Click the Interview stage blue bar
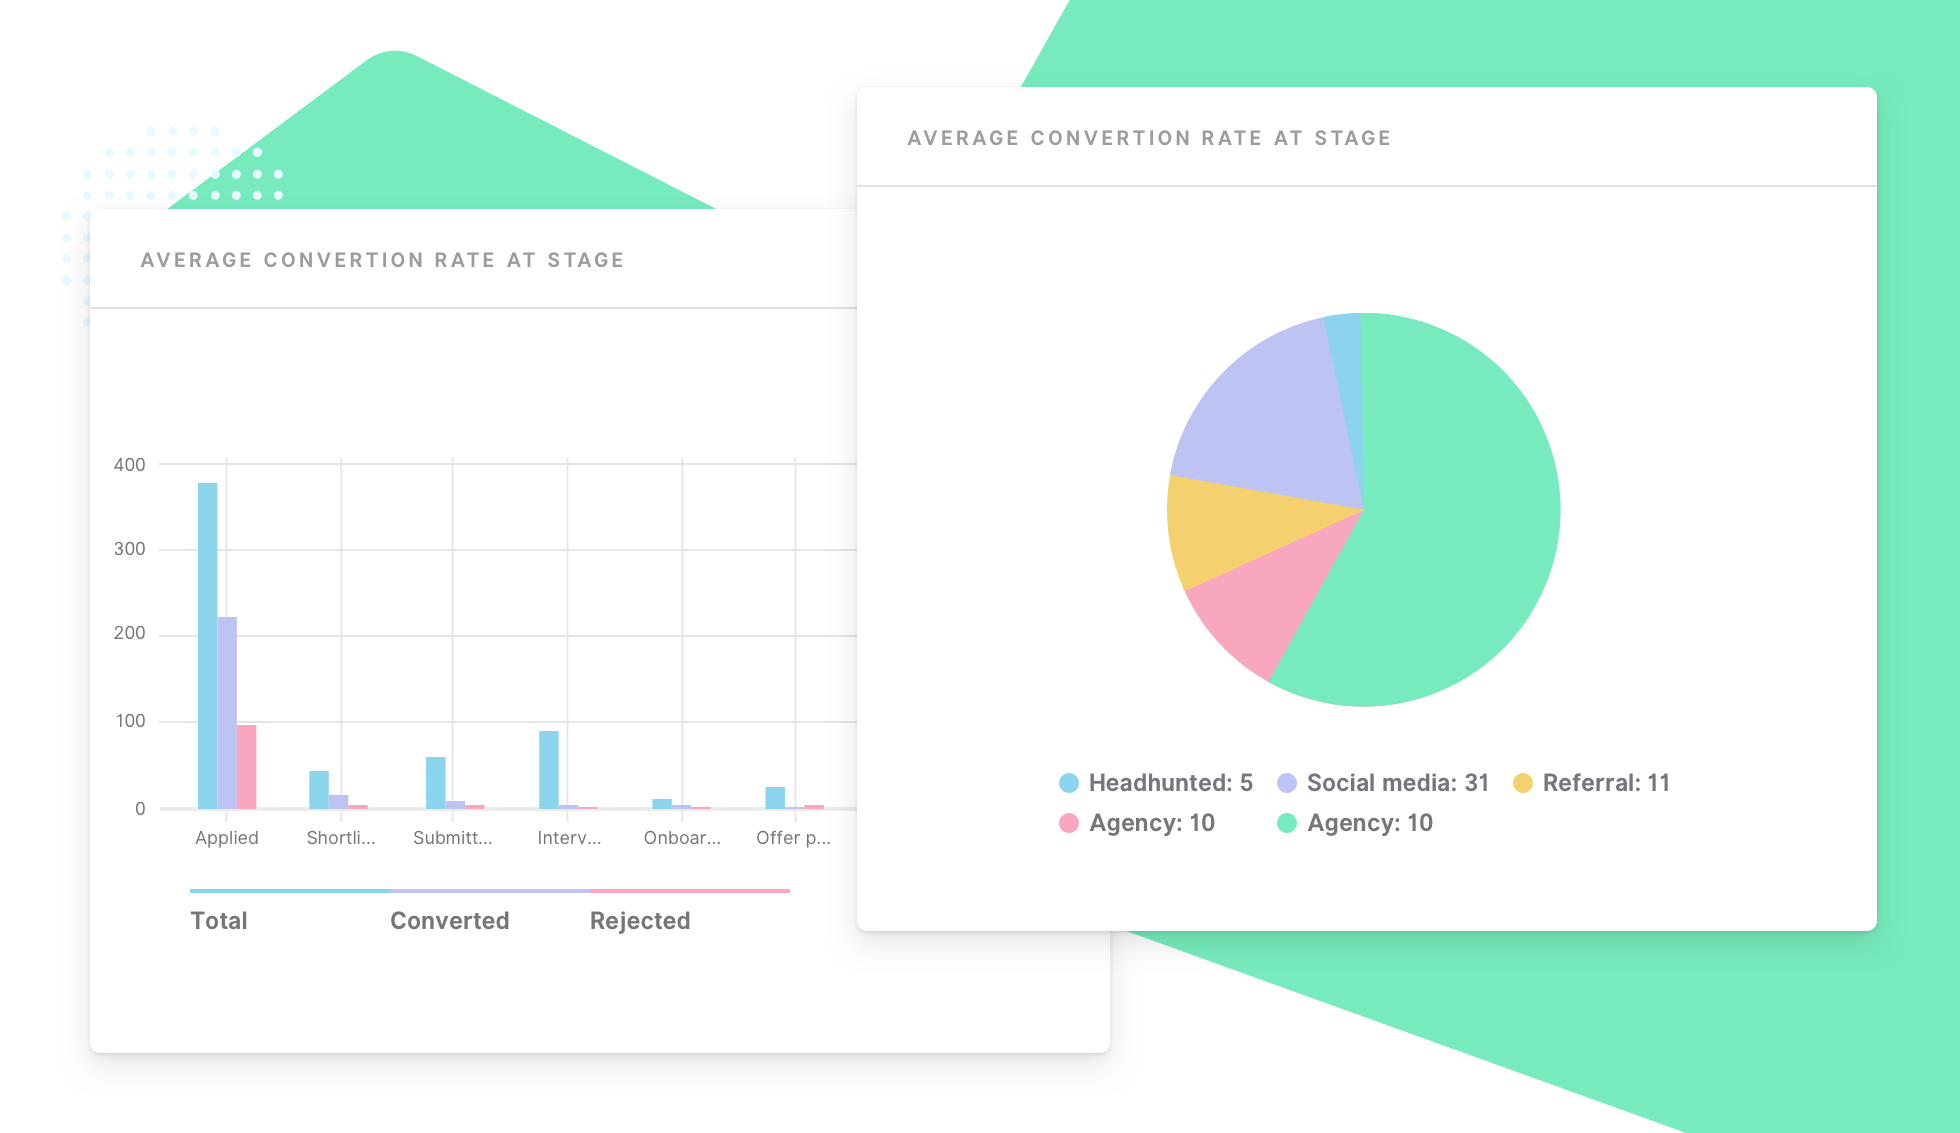 [x=548, y=770]
